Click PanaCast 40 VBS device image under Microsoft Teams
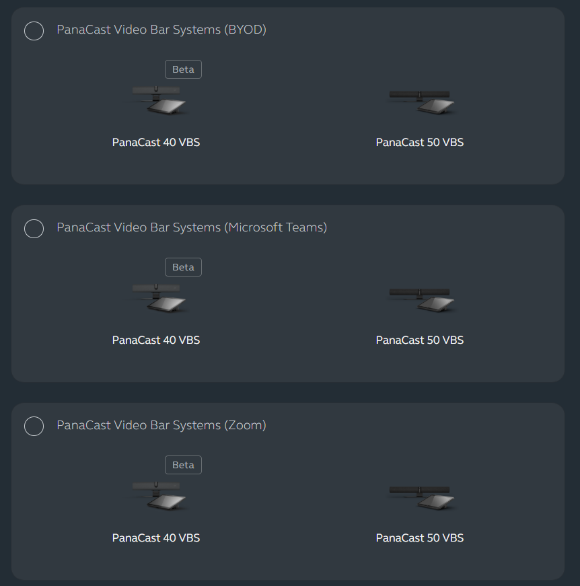Viewport: 580px width, 586px height. (159, 298)
